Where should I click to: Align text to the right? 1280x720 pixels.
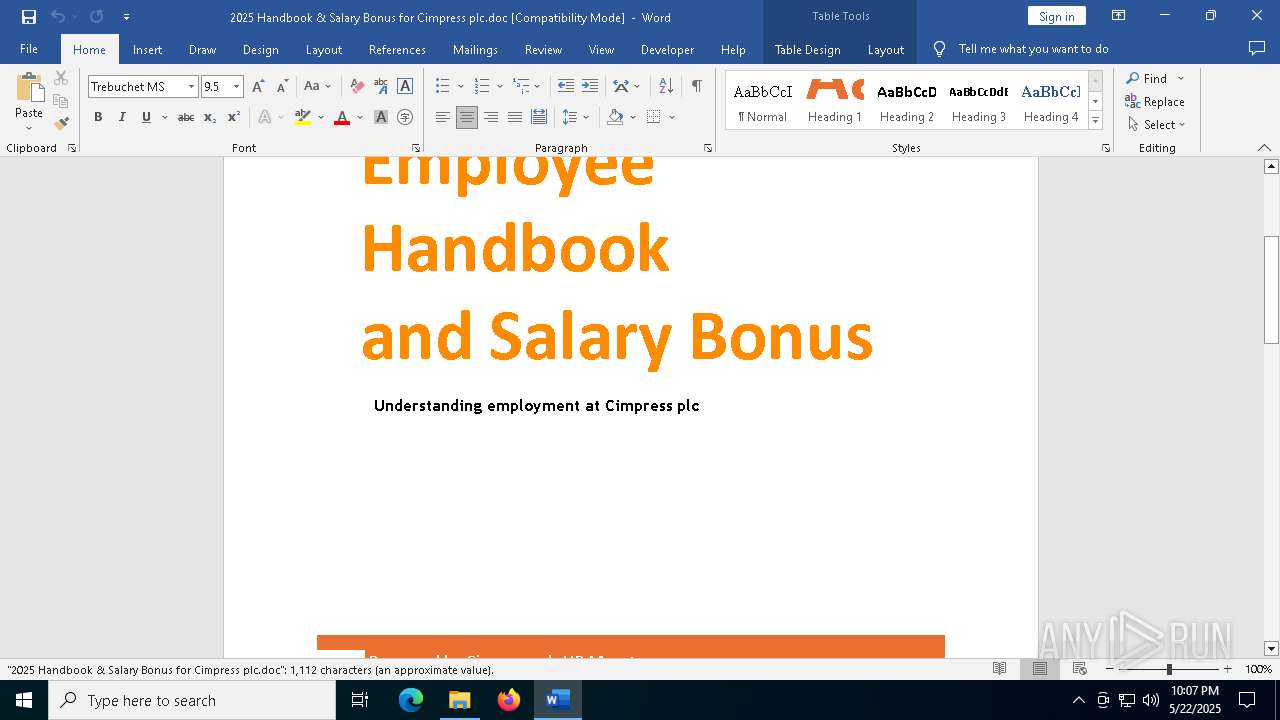[491, 117]
